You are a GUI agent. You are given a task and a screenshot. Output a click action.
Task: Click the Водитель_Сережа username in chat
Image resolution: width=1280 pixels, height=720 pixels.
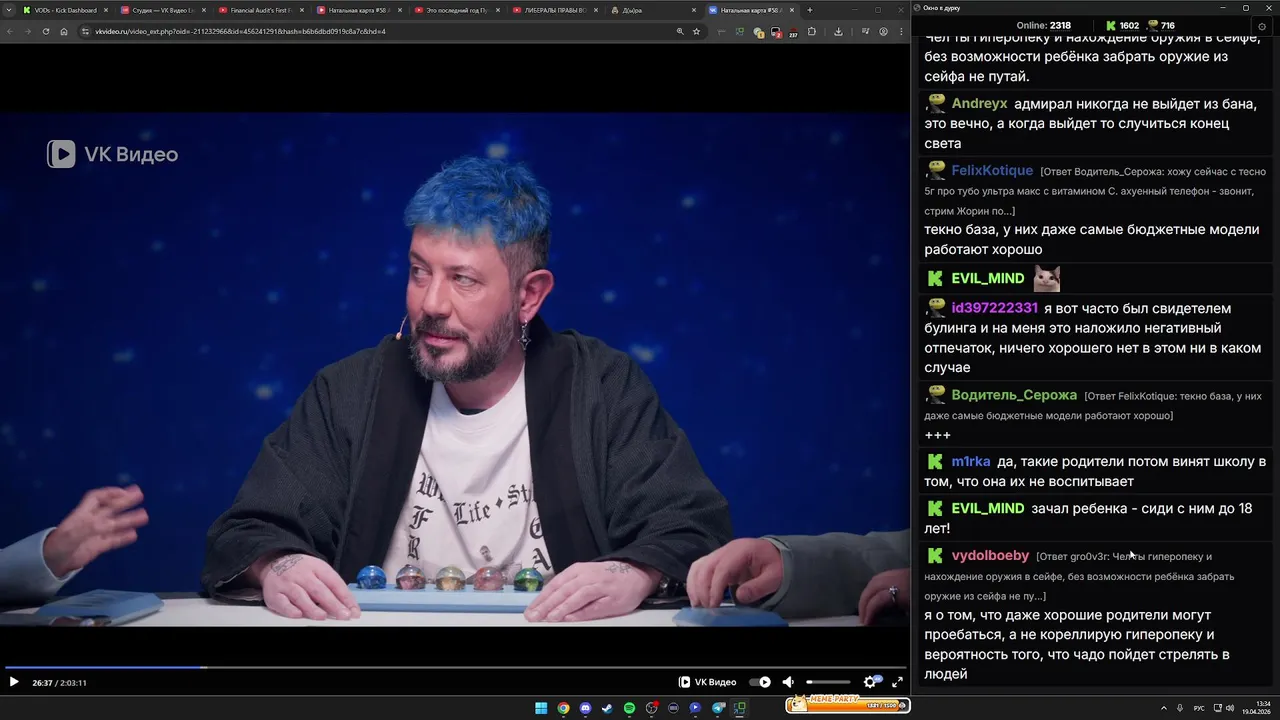[1014, 395]
